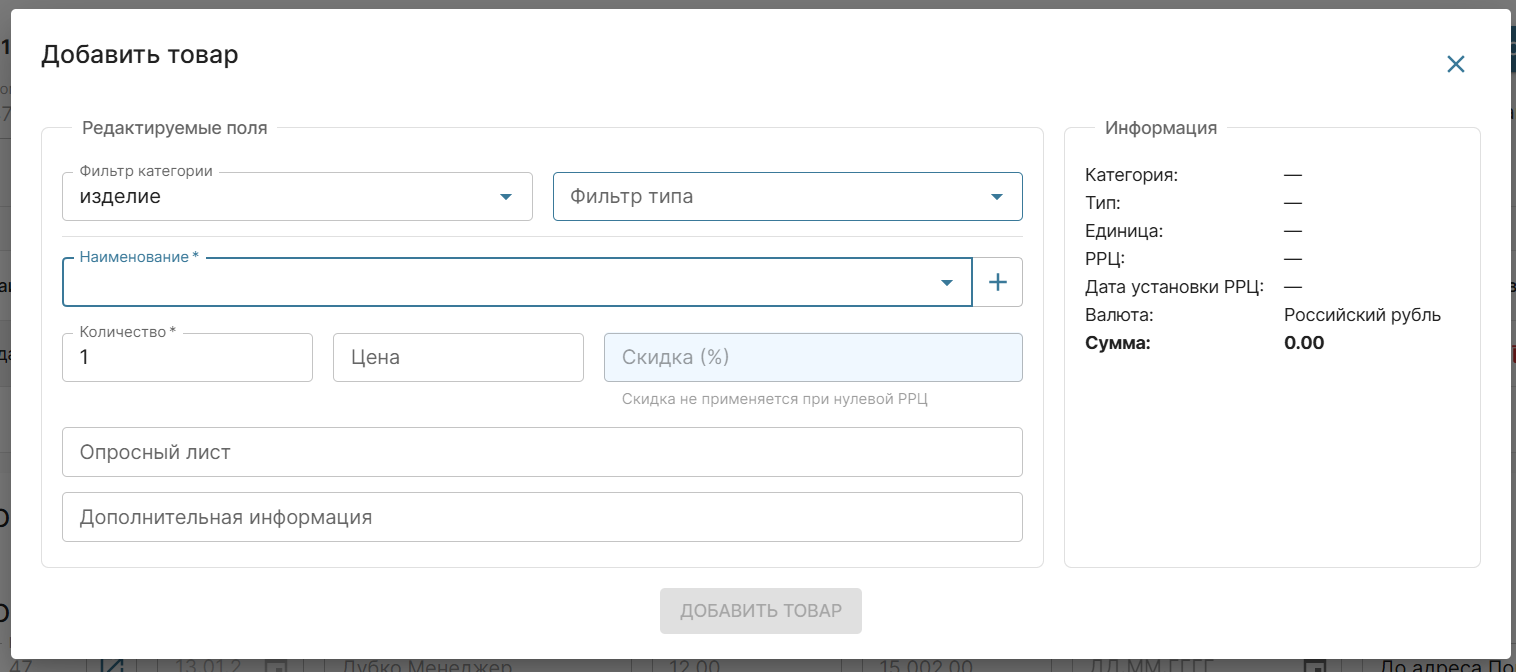The width and height of the screenshot is (1516, 672).
Task: Open the calendar icon next to 13.01.2
Action: 275,666
